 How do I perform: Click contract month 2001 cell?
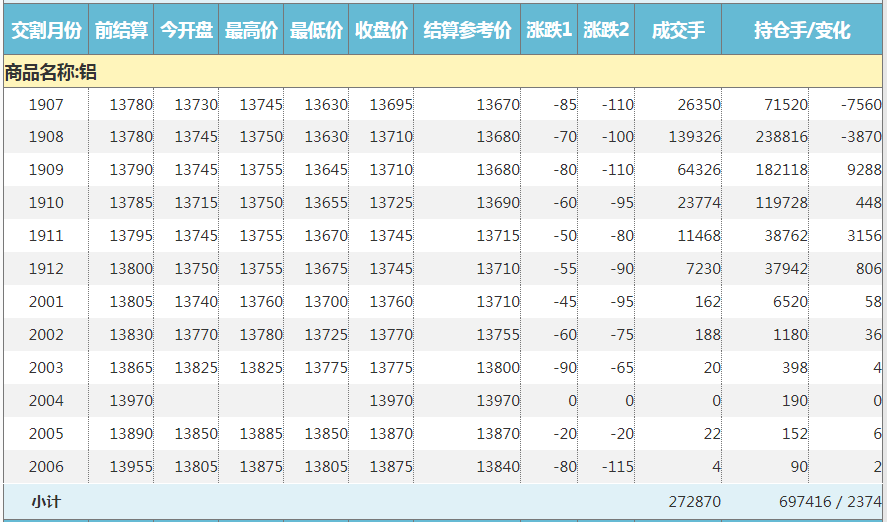tap(45, 302)
